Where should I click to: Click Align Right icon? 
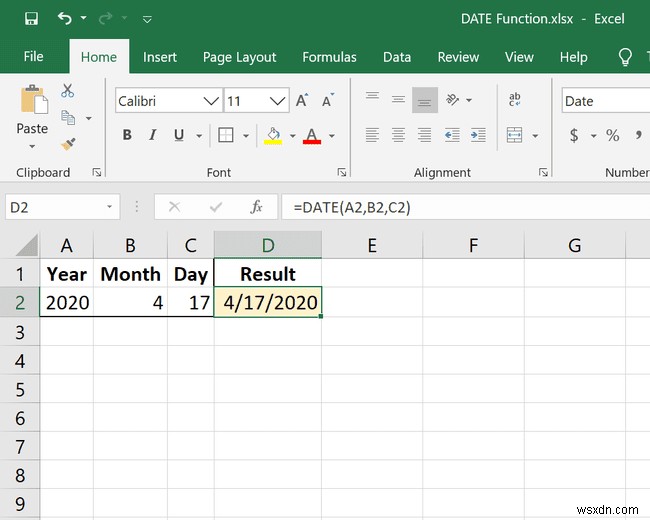[425, 135]
